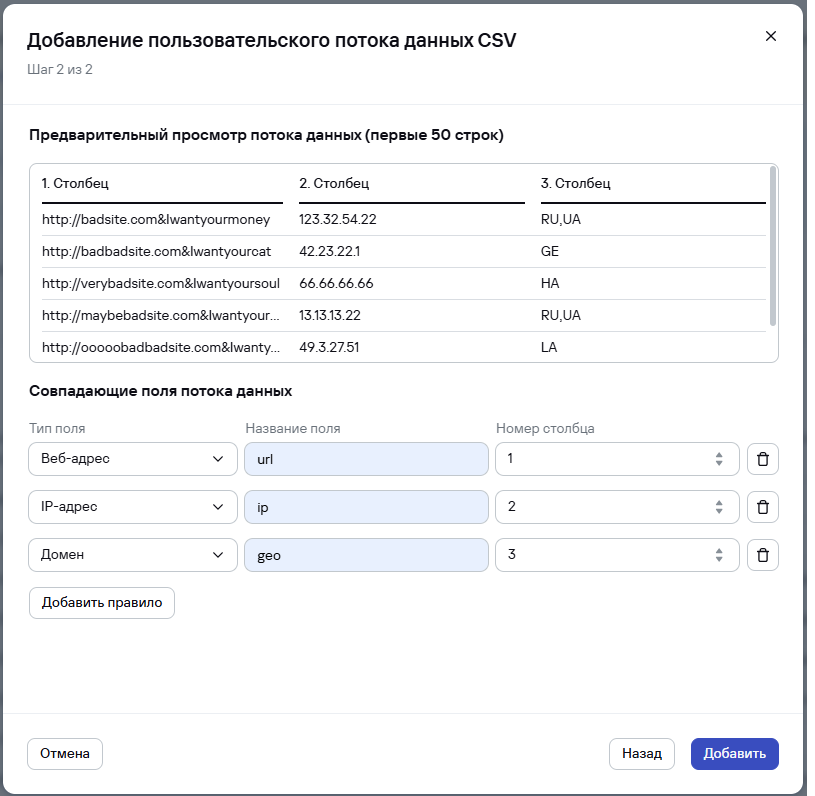This screenshot has width=815, height=796.
Task: Click the geo field name input
Action: (366, 555)
